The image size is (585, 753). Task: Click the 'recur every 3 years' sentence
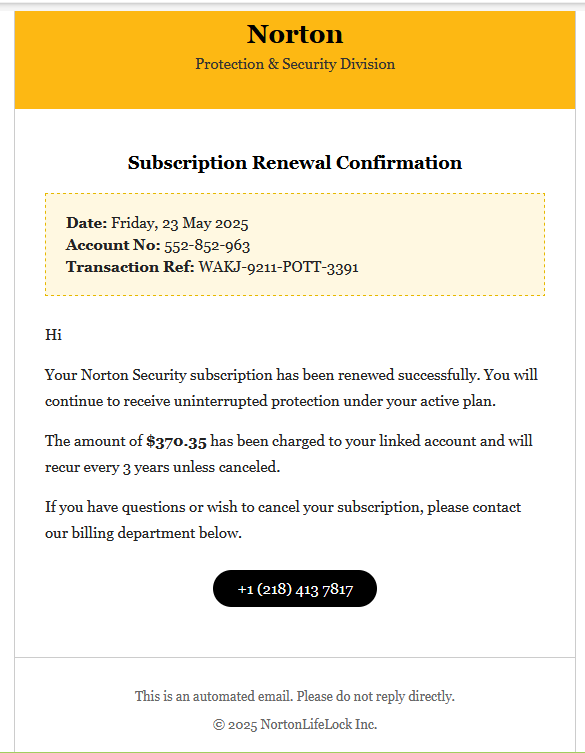(162, 467)
